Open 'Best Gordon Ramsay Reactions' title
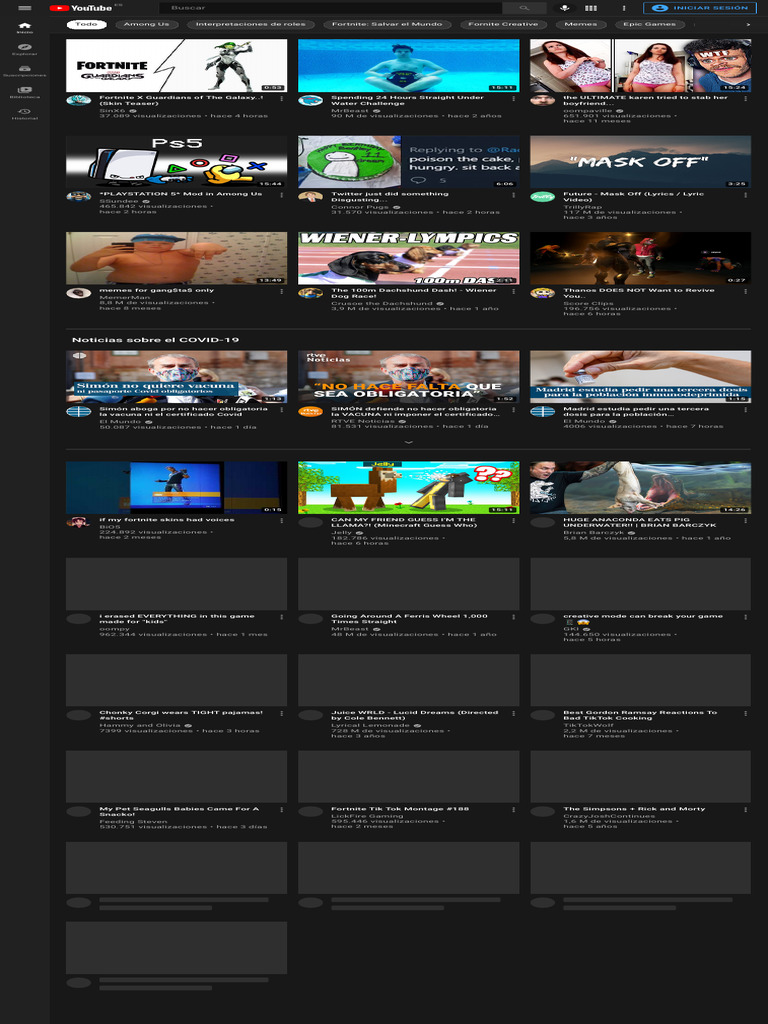The width and height of the screenshot is (768, 1024). click(x=640, y=714)
